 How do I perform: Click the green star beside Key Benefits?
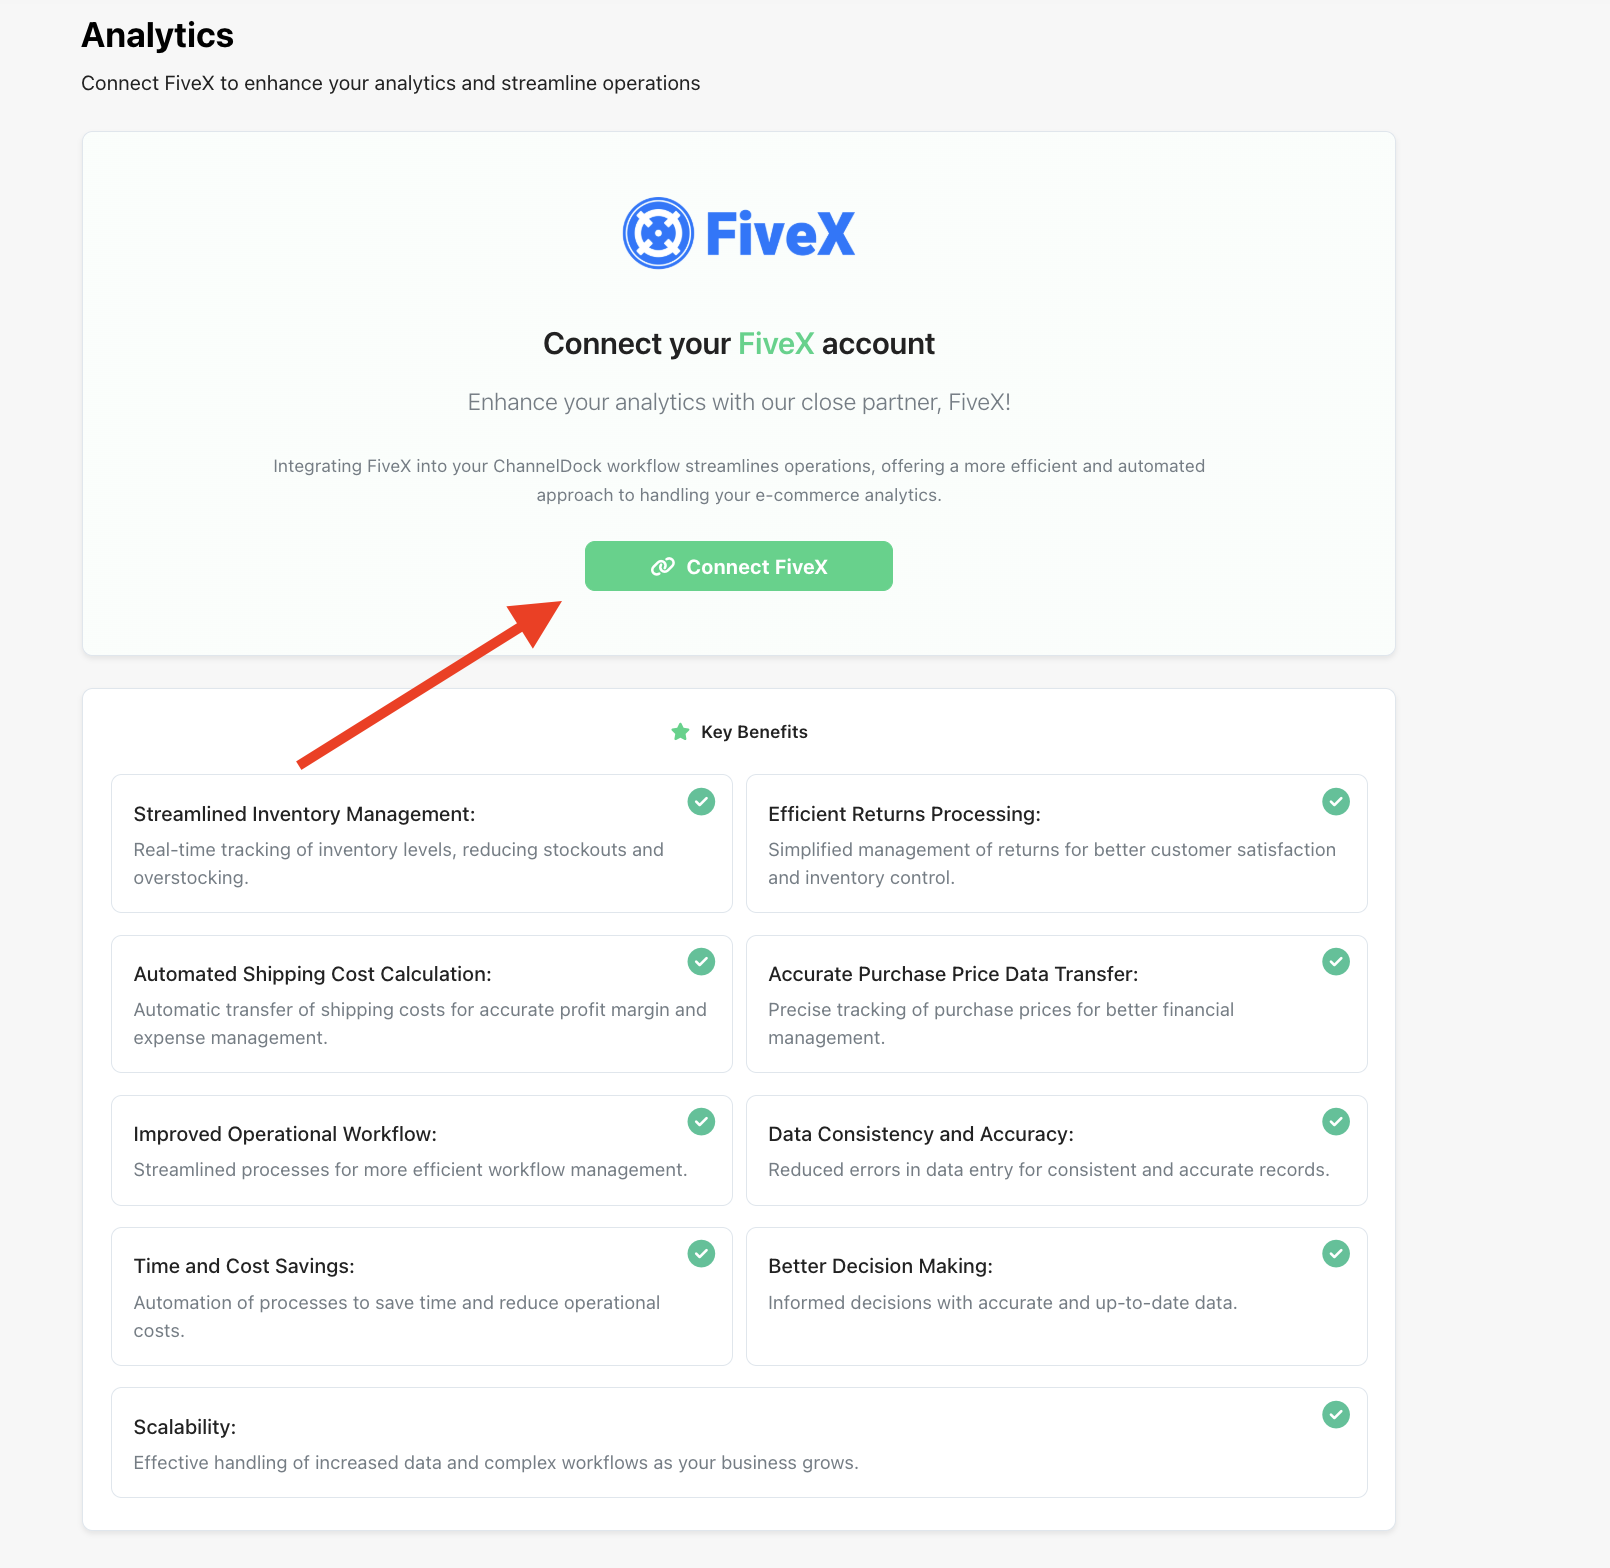click(681, 732)
